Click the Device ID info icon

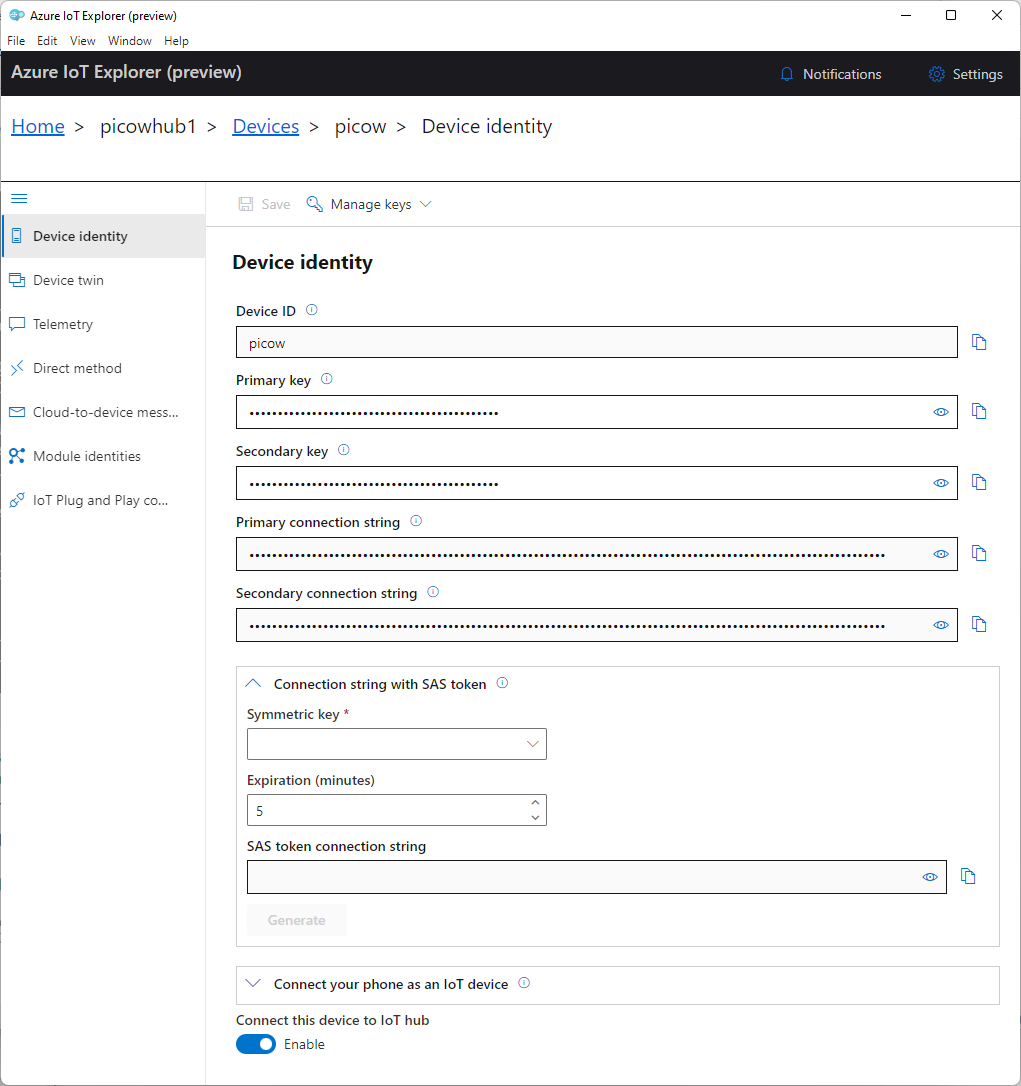tap(312, 310)
